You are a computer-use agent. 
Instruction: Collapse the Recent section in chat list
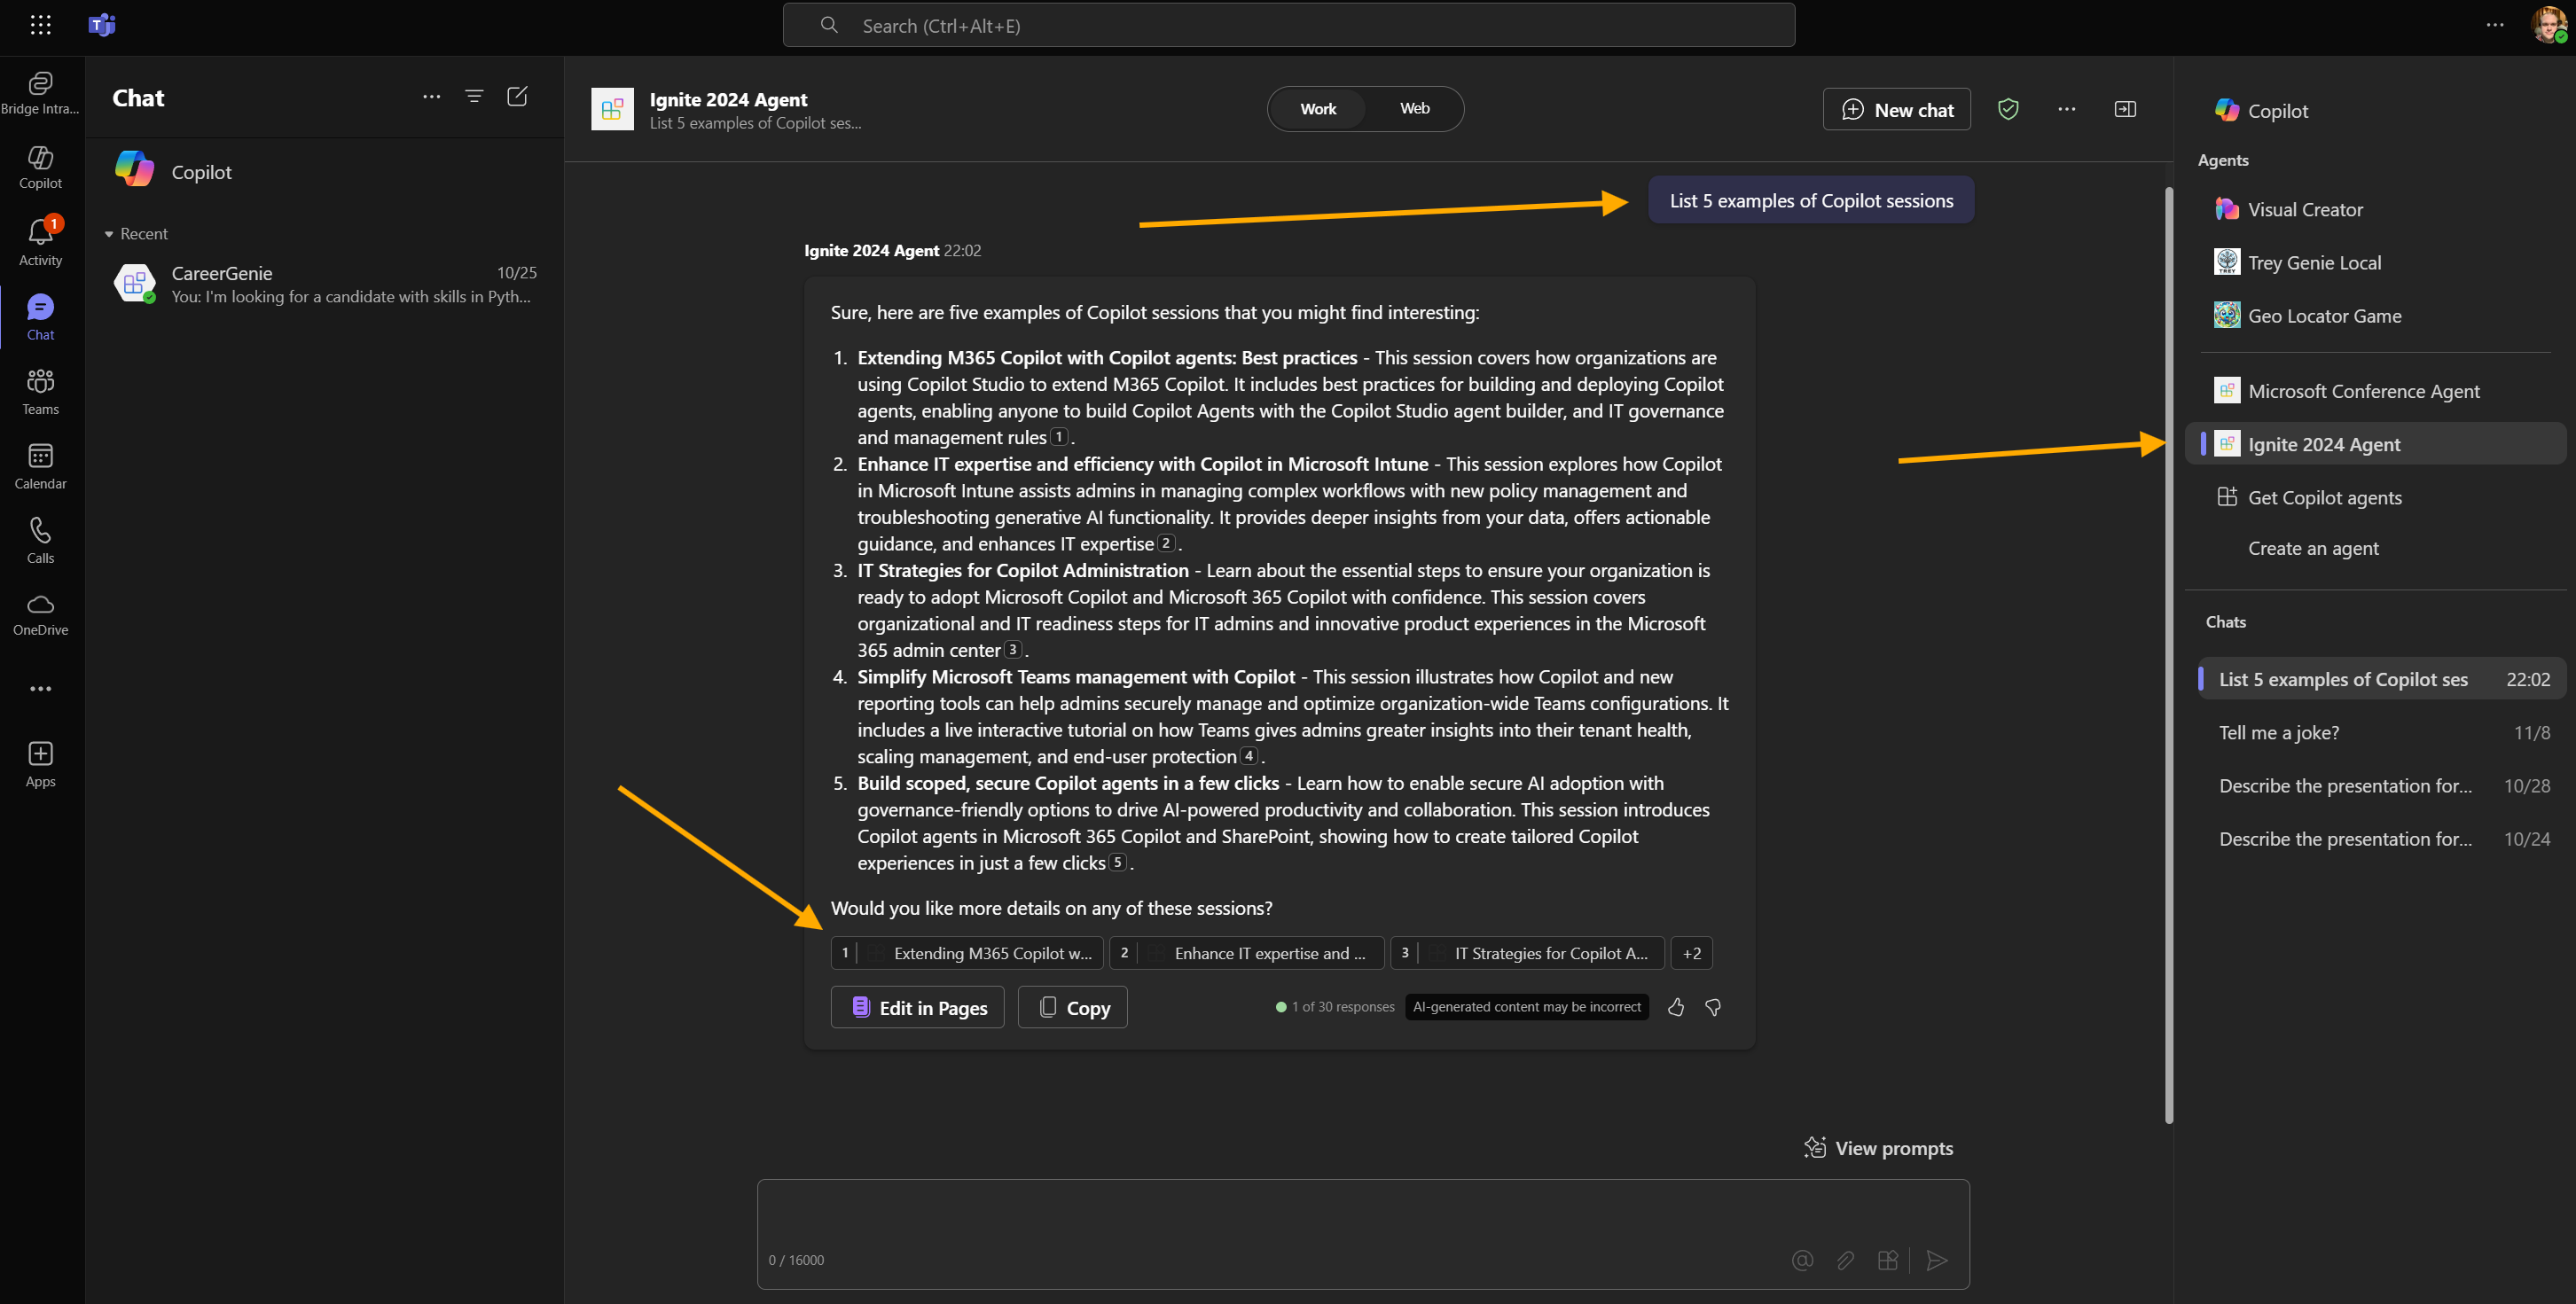110,233
